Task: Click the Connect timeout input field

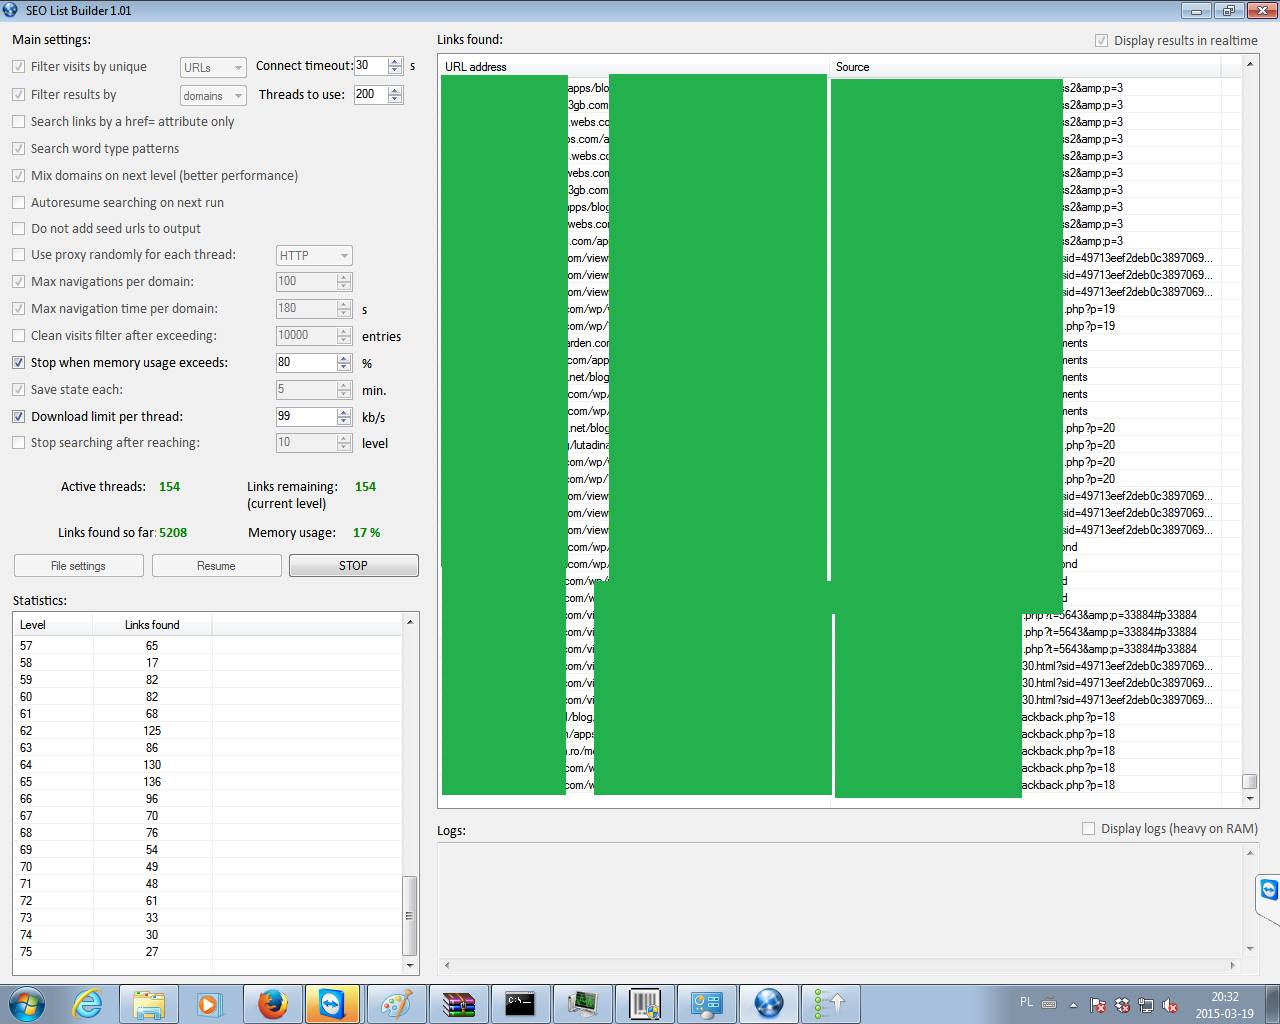Action: 371,66
